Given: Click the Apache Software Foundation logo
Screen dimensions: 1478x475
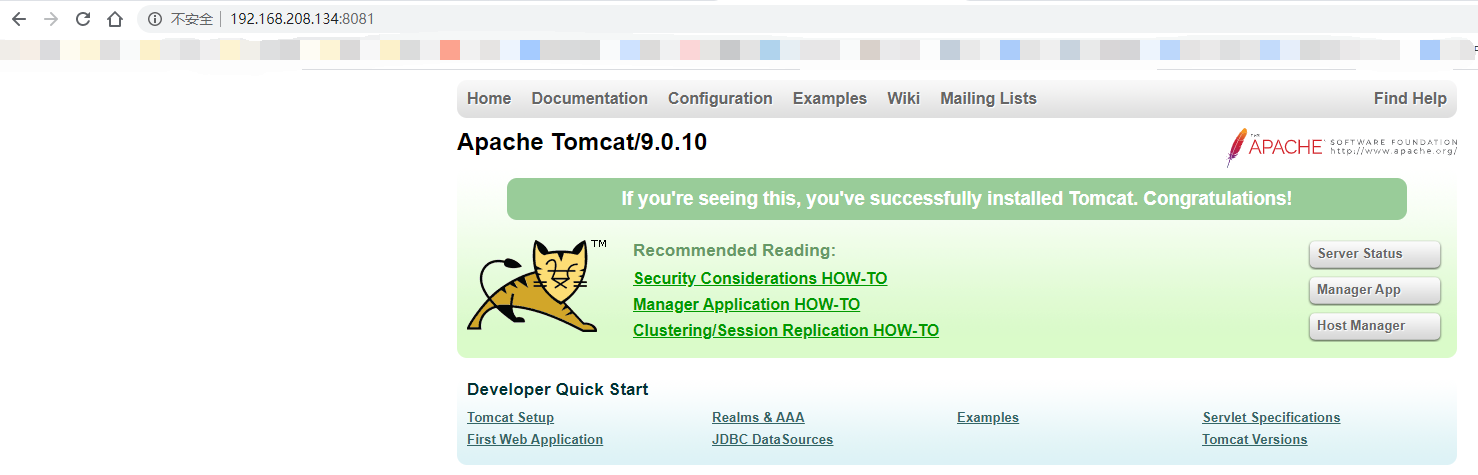Looking at the screenshot, I should coord(1342,147).
